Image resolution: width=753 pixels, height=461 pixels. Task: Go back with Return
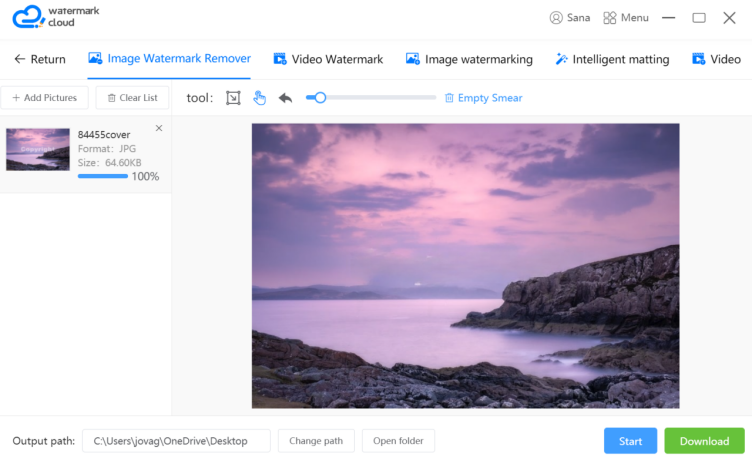[40, 59]
